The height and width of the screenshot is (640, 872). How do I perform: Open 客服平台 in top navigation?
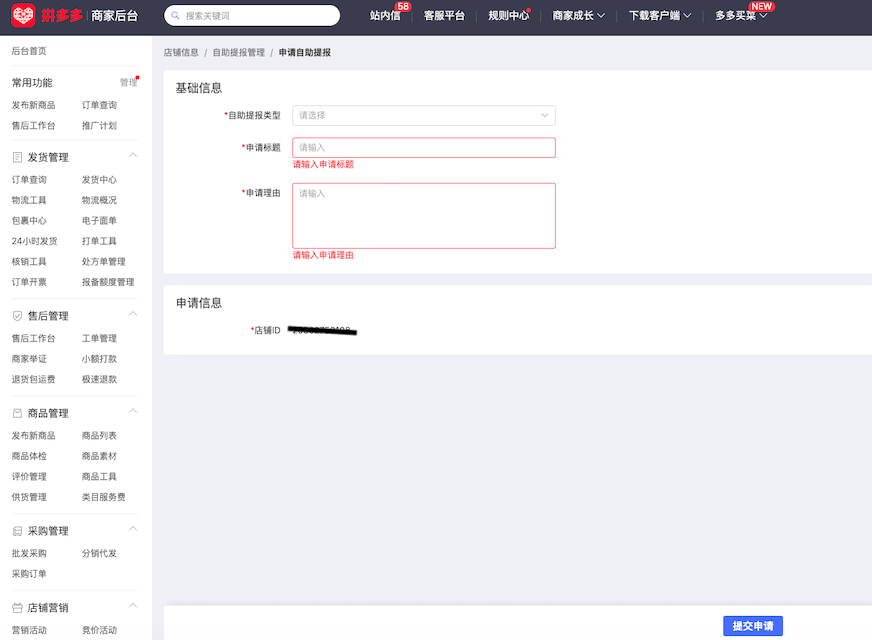(x=444, y=16)
